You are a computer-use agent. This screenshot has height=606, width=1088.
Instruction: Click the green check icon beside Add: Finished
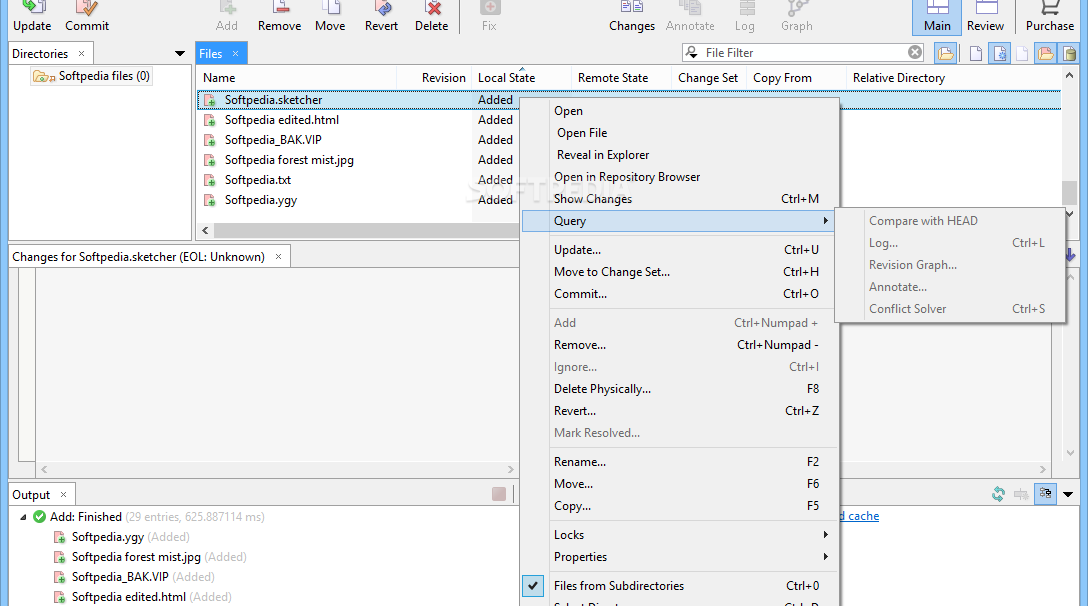pyautogui.click(x=40, y=517)
